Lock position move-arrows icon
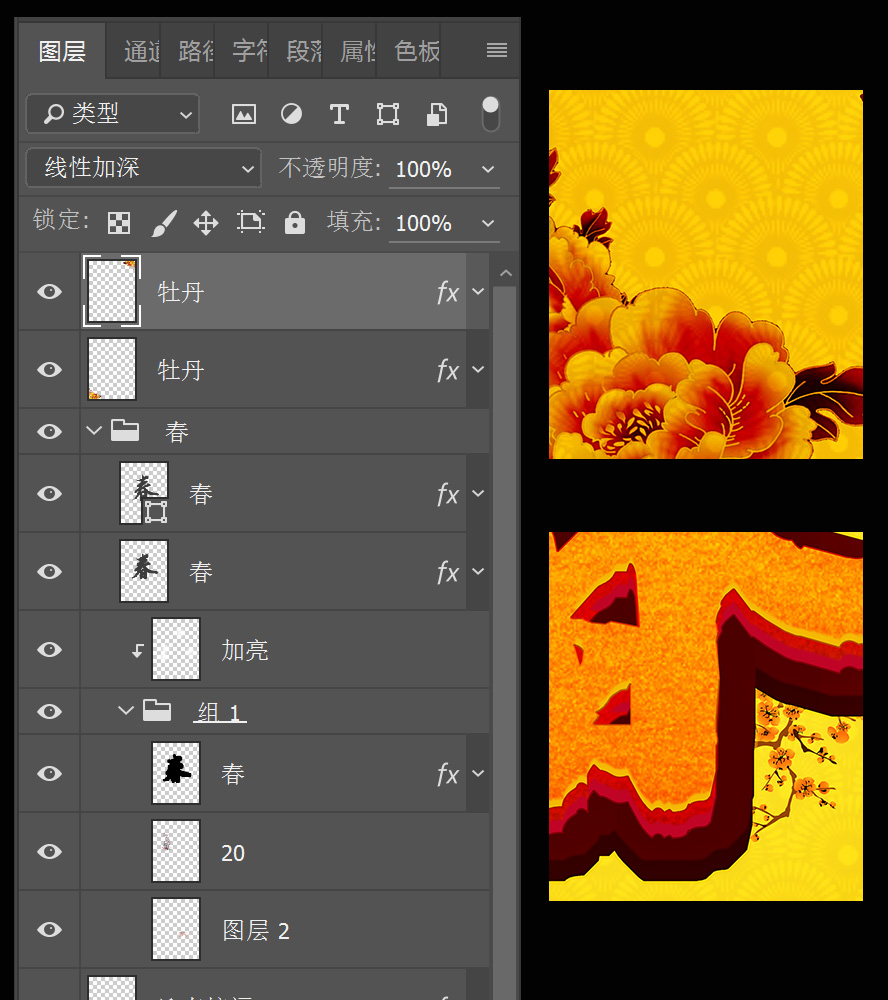Screen dimensions: 888x1000 (206, 223)
